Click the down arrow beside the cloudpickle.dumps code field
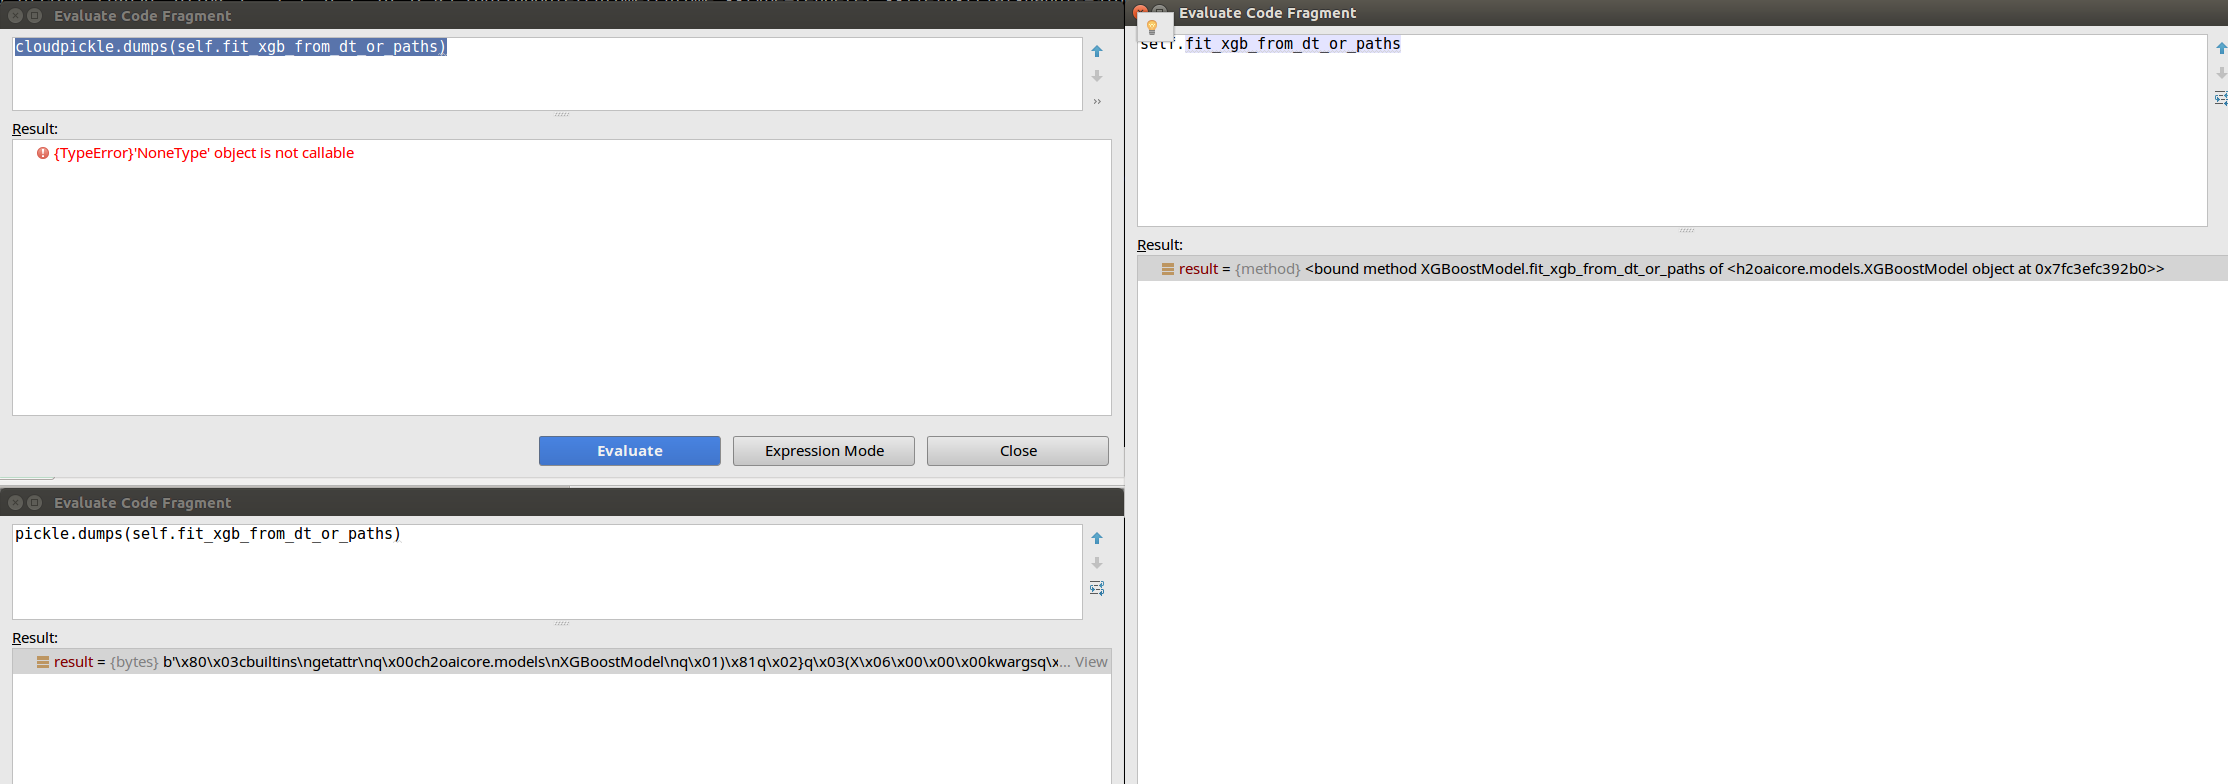 pos(1097,76)
